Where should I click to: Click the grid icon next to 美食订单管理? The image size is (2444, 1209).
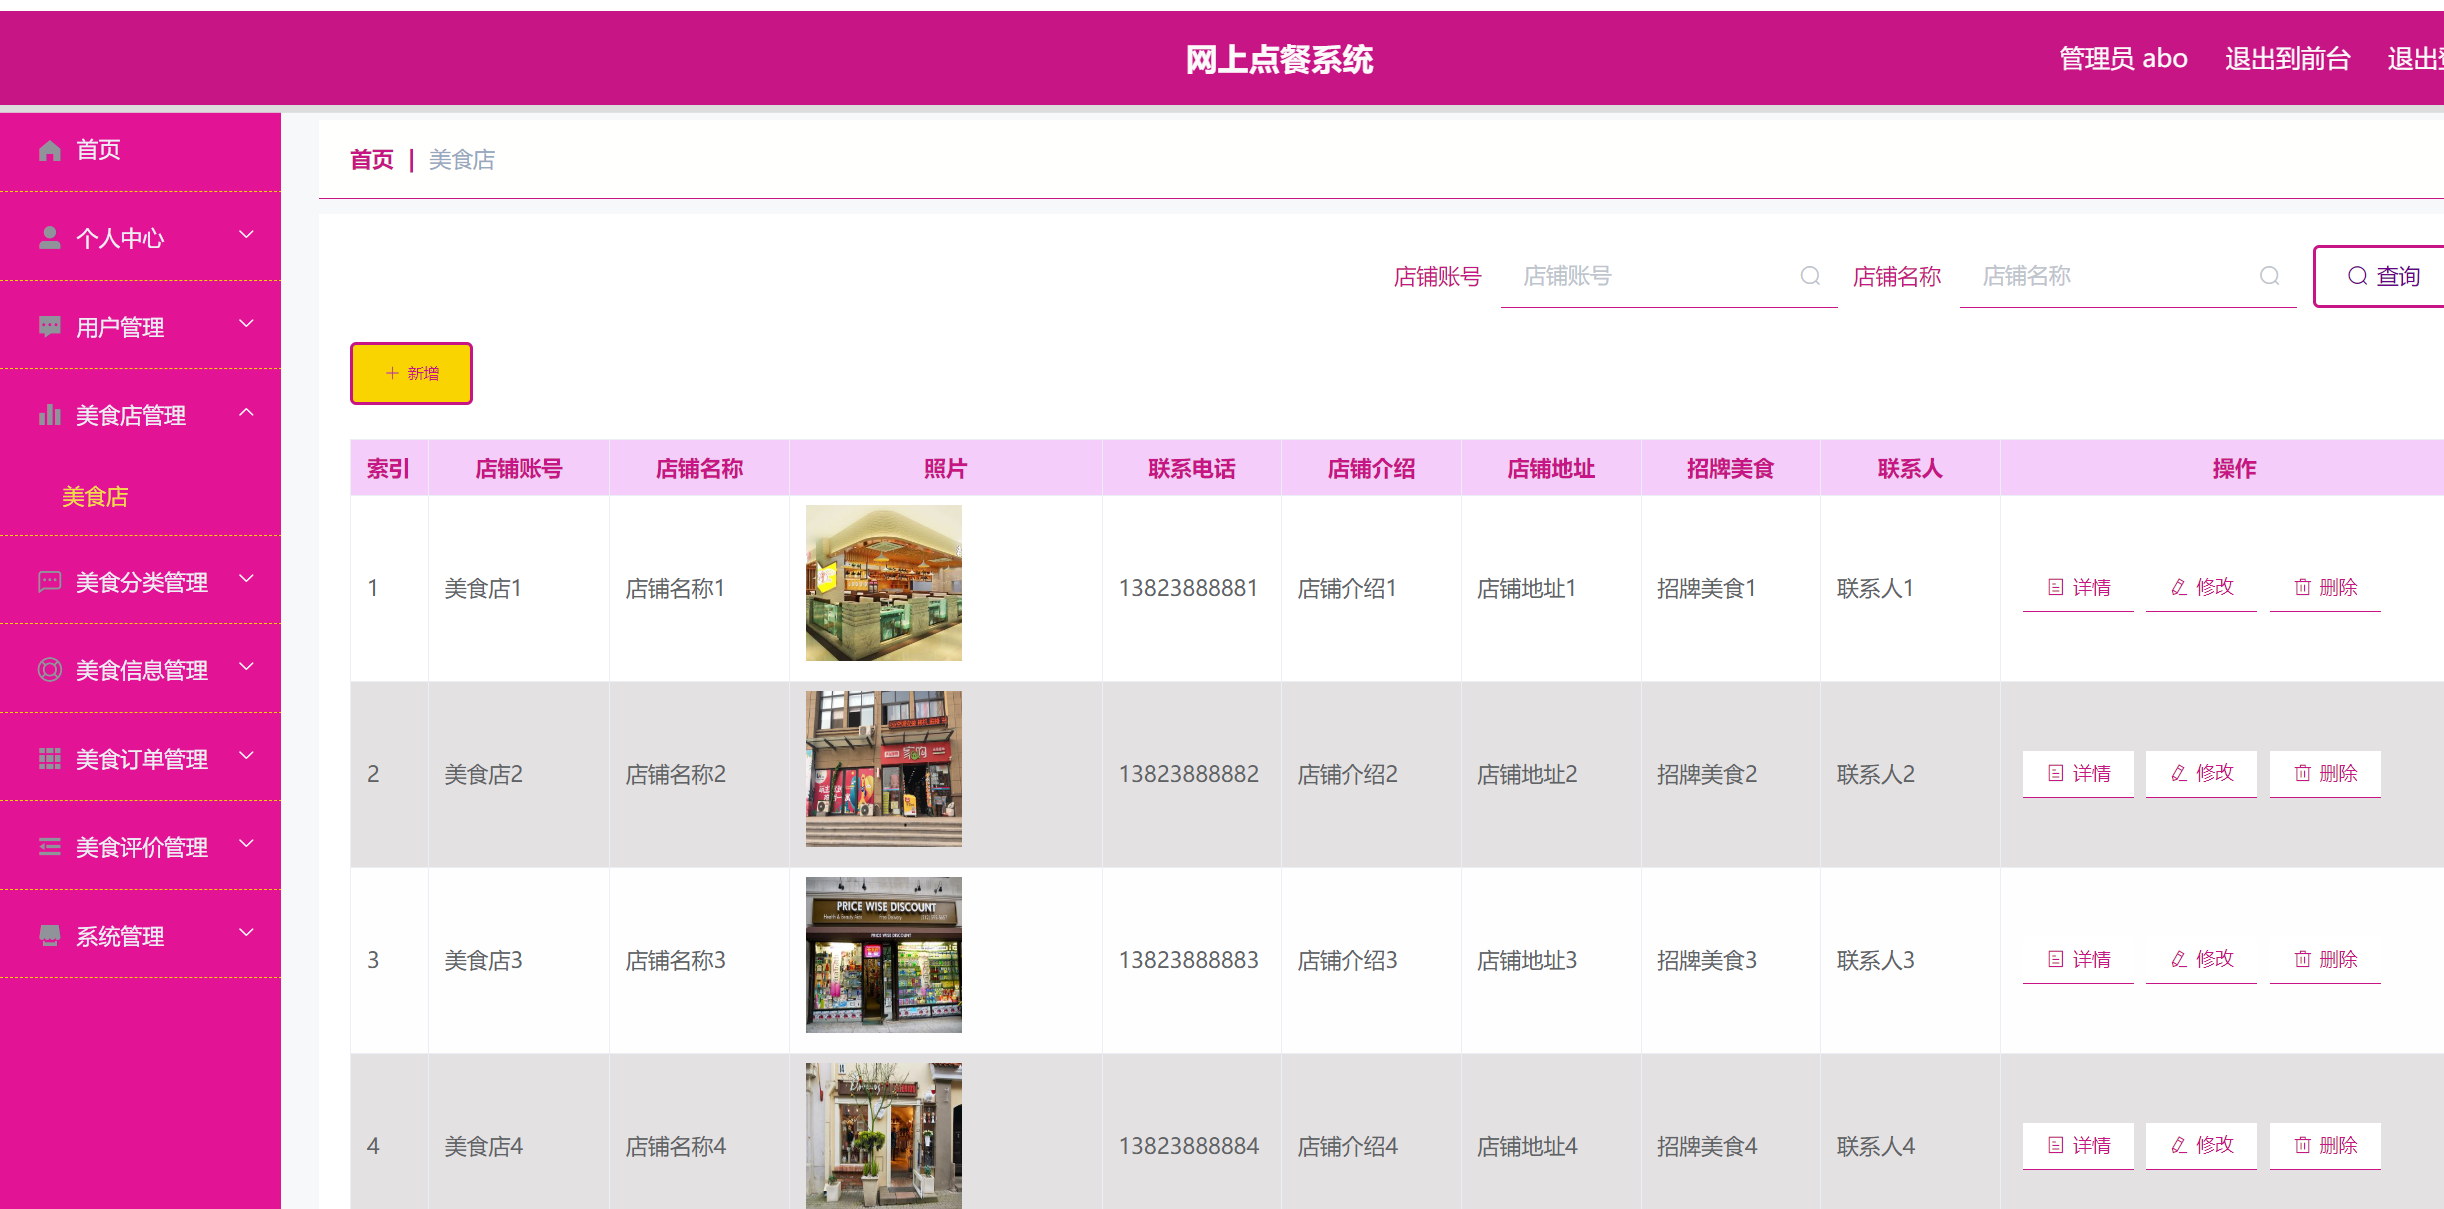tap(50, 758)
